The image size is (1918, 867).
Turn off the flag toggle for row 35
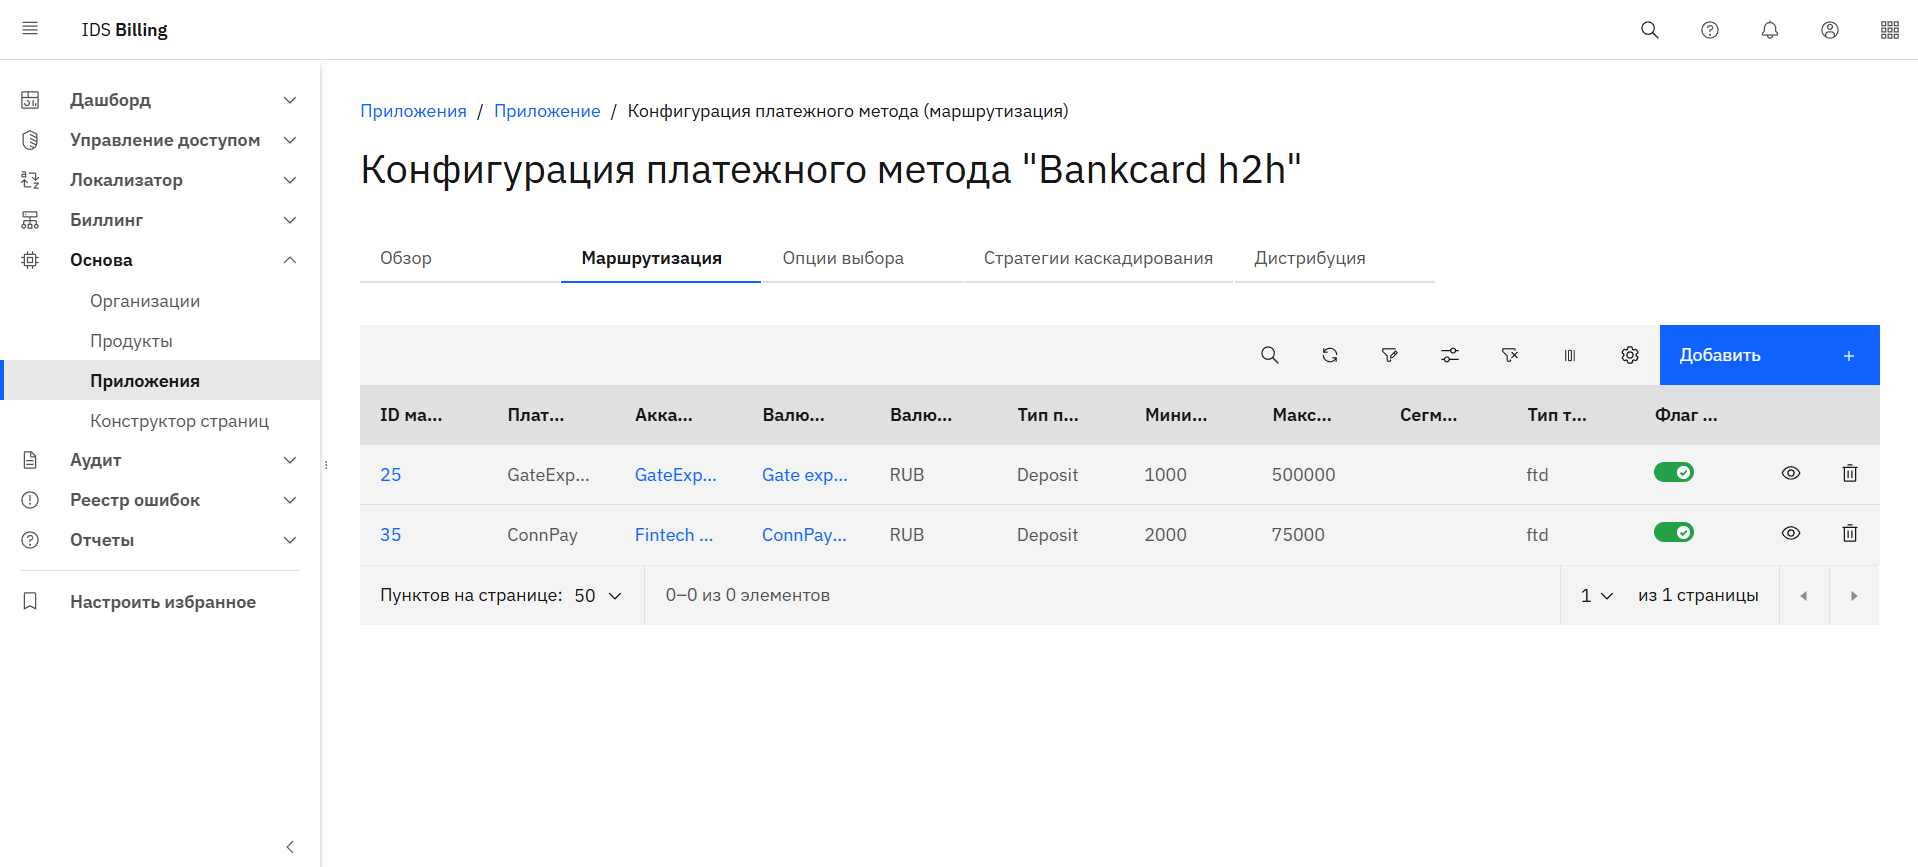point(1673,533)
